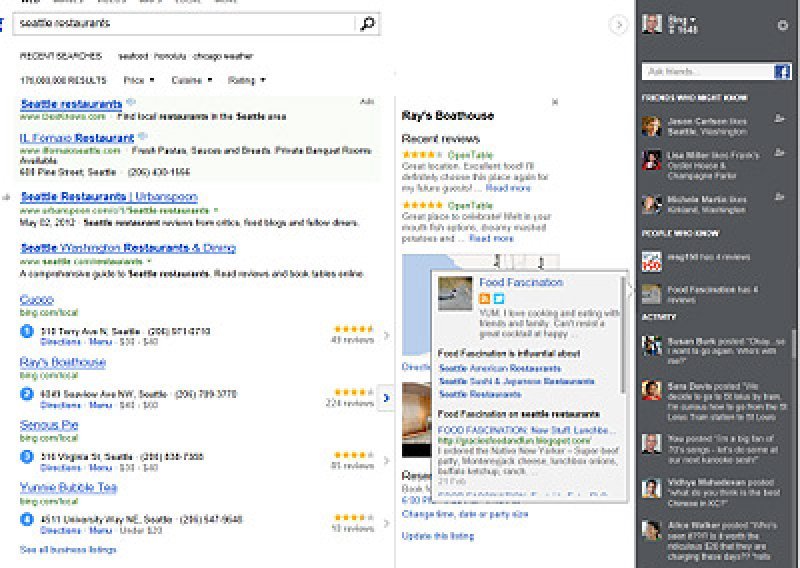The image size is (800, 568).
Task: Click the food photo in Ray's Boathouse panel
Action: tap(416, 419)
